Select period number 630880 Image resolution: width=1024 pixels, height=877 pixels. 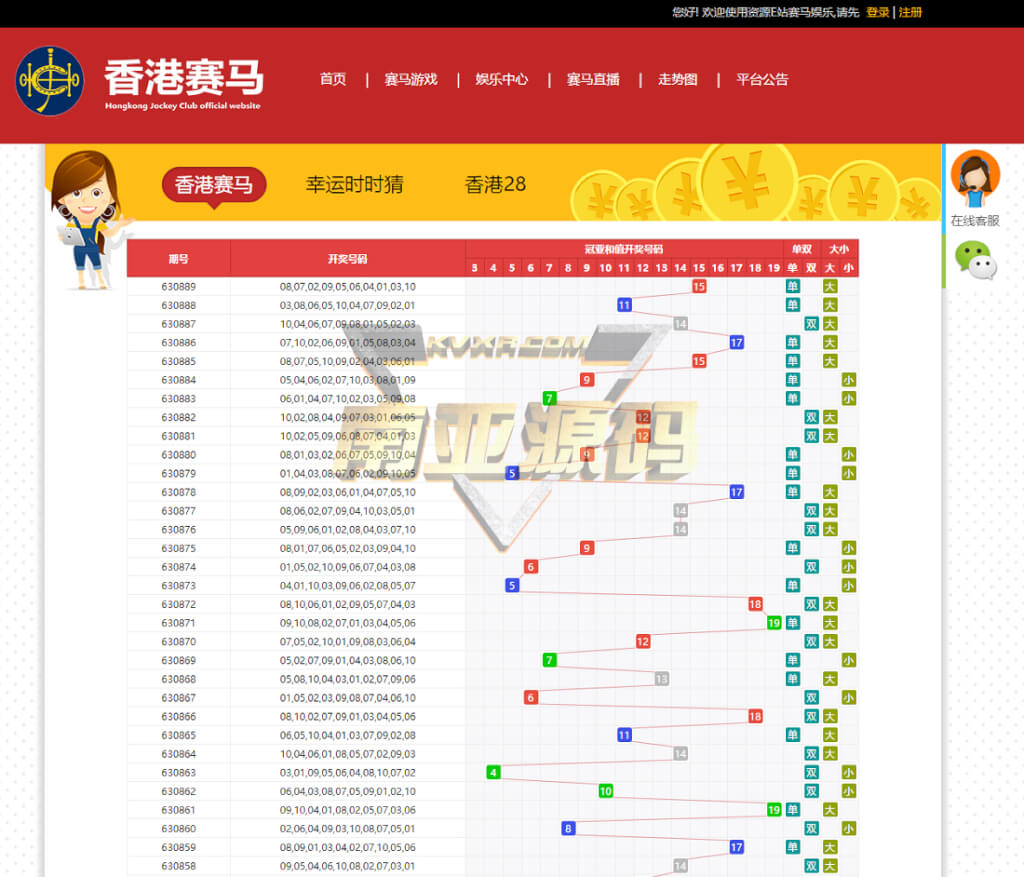pos(178,454)
